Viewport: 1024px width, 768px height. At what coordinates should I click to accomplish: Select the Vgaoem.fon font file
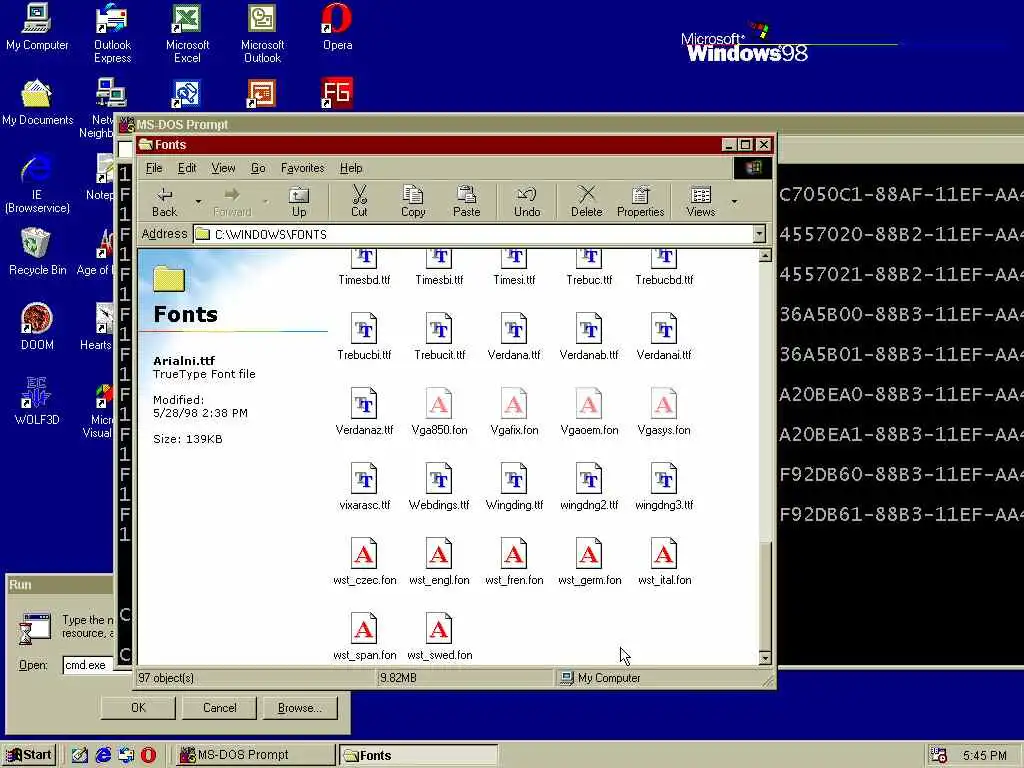pyautogui.click(x=589, y=412)
